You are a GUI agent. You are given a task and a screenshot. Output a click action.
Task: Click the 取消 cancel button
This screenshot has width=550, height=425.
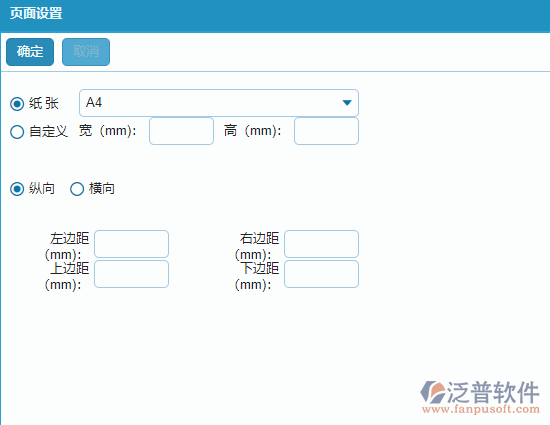[86, 52]
